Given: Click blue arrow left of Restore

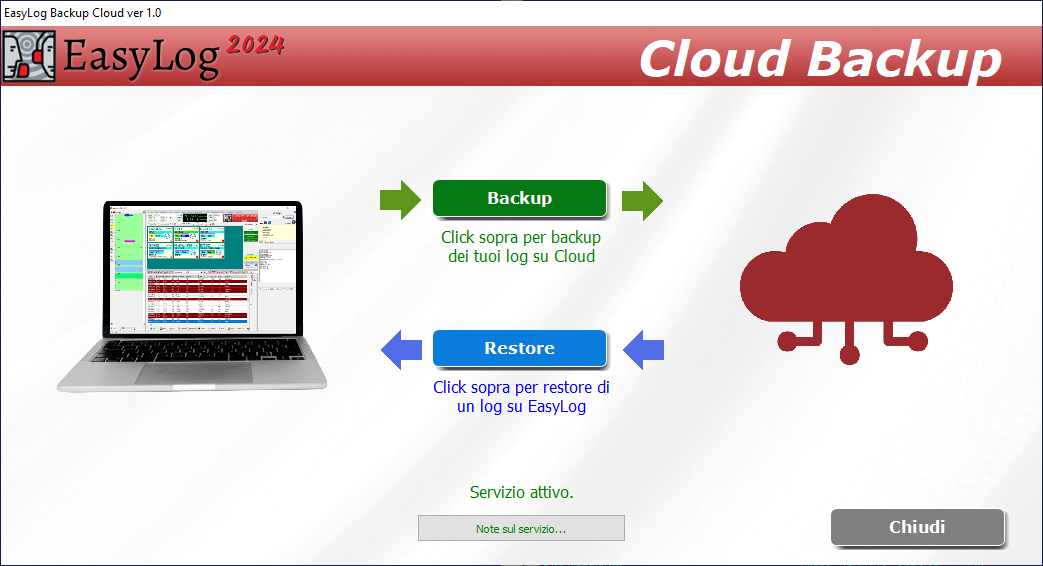Looking at the screenshot, I should pos(401,350).
